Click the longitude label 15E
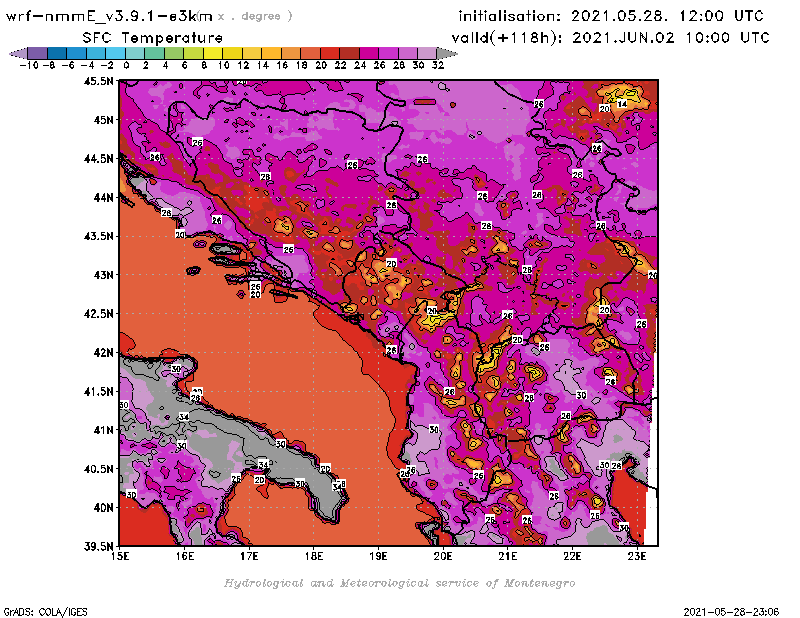 120,556
